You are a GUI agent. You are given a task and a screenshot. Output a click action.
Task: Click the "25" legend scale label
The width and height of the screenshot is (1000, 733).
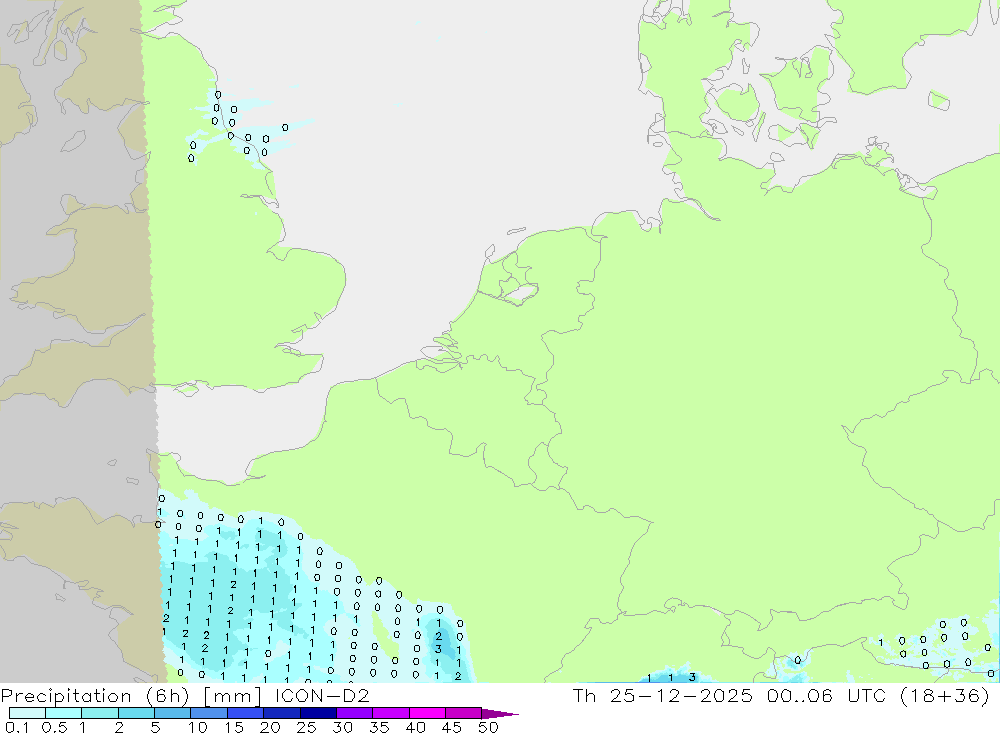click(306, 727)
